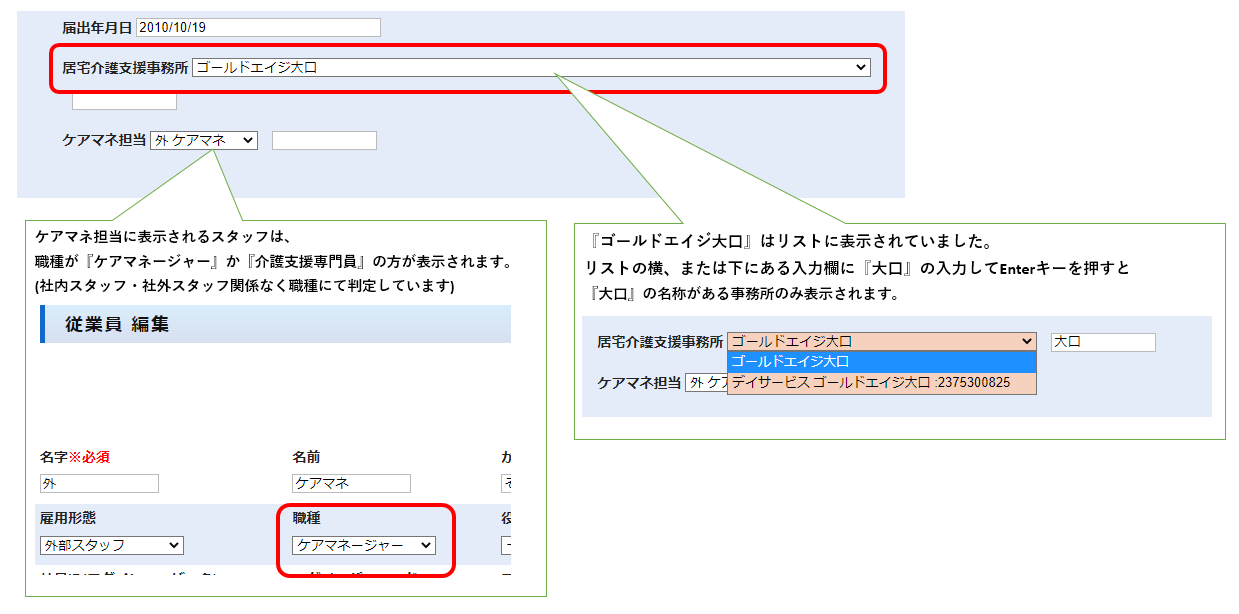This screenshot has width=1239, height=614.
Task: Click the 雇用形態 label
Action: coord(68,518)
